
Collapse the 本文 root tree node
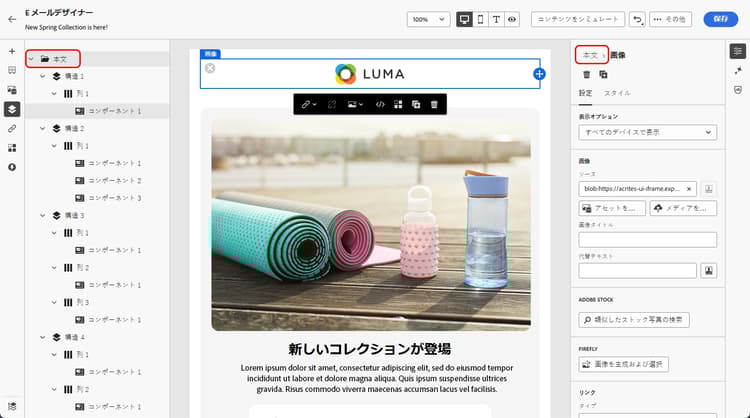click(x=32, y=59)
